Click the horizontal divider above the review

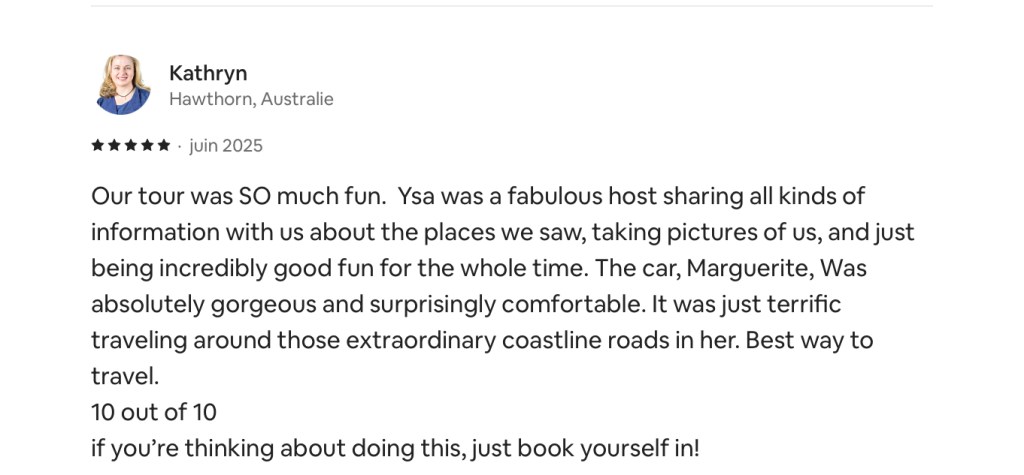(x=512, y=6)
